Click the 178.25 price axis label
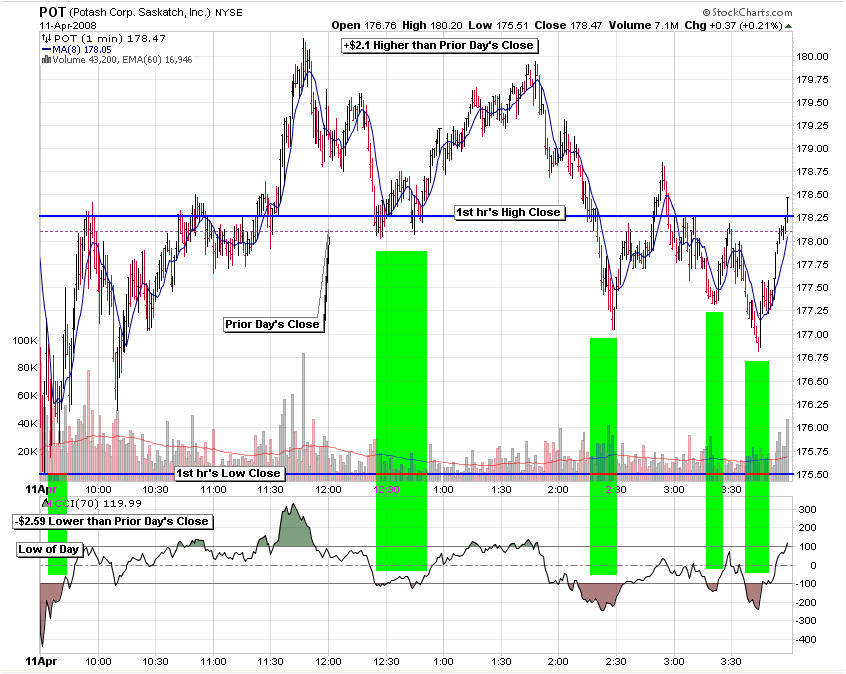846x674 pixels. [x=813, y=218]
